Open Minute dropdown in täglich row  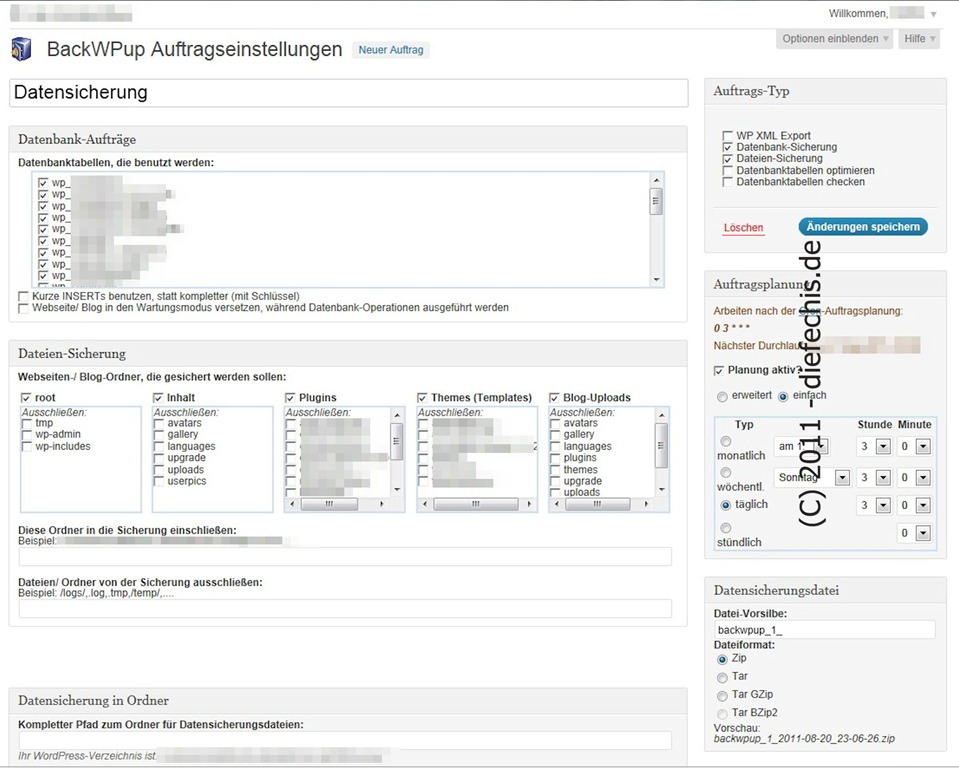(x=914, y=505)
